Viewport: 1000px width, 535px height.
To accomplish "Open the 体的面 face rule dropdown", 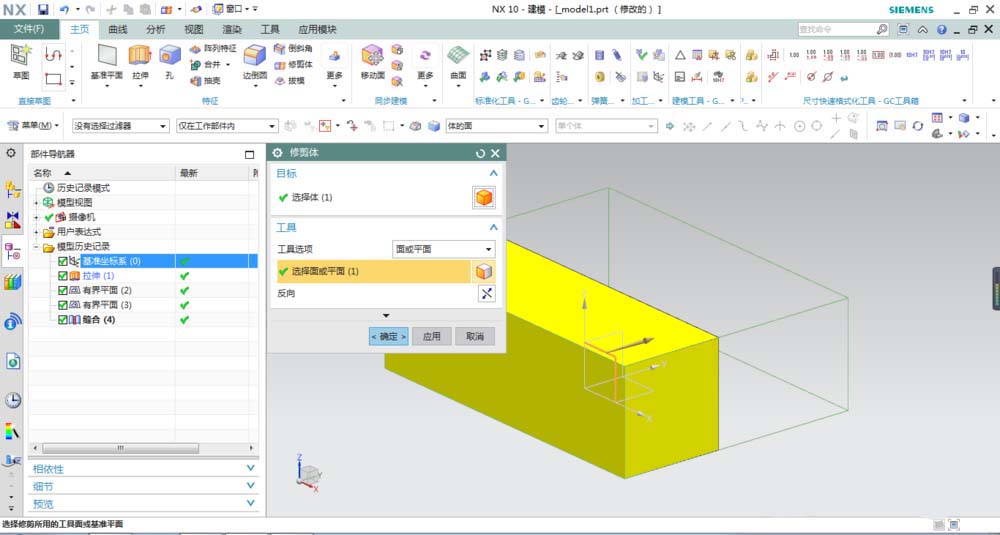I will tap(496, 126).
